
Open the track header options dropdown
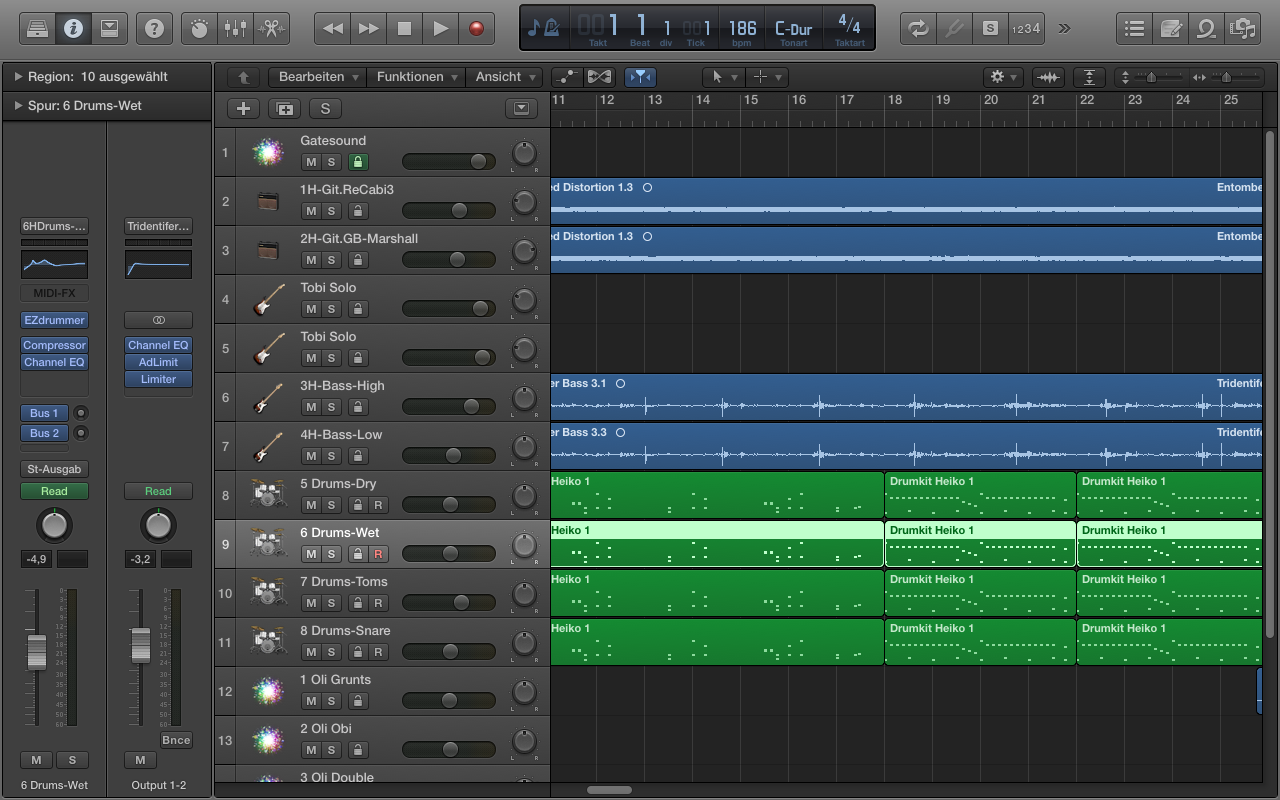click(520, 109)
